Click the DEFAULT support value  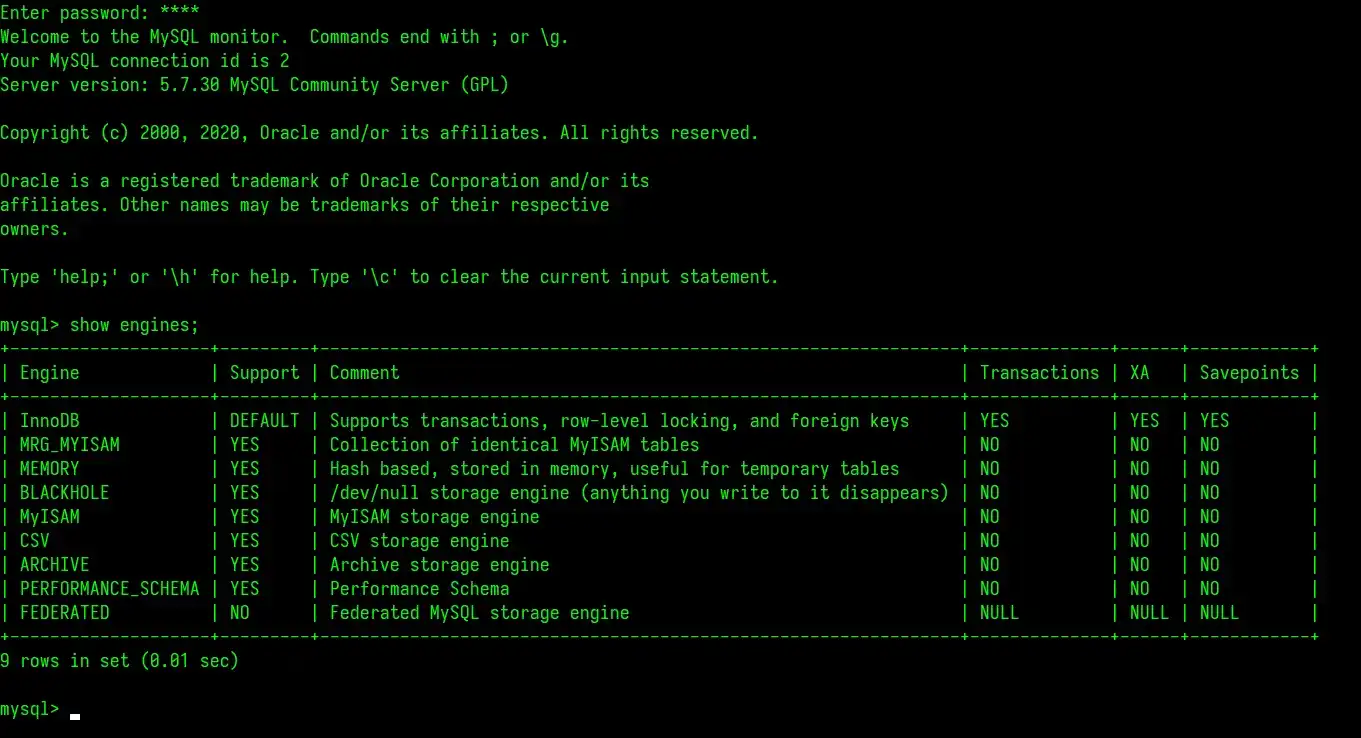pos(264,421)
